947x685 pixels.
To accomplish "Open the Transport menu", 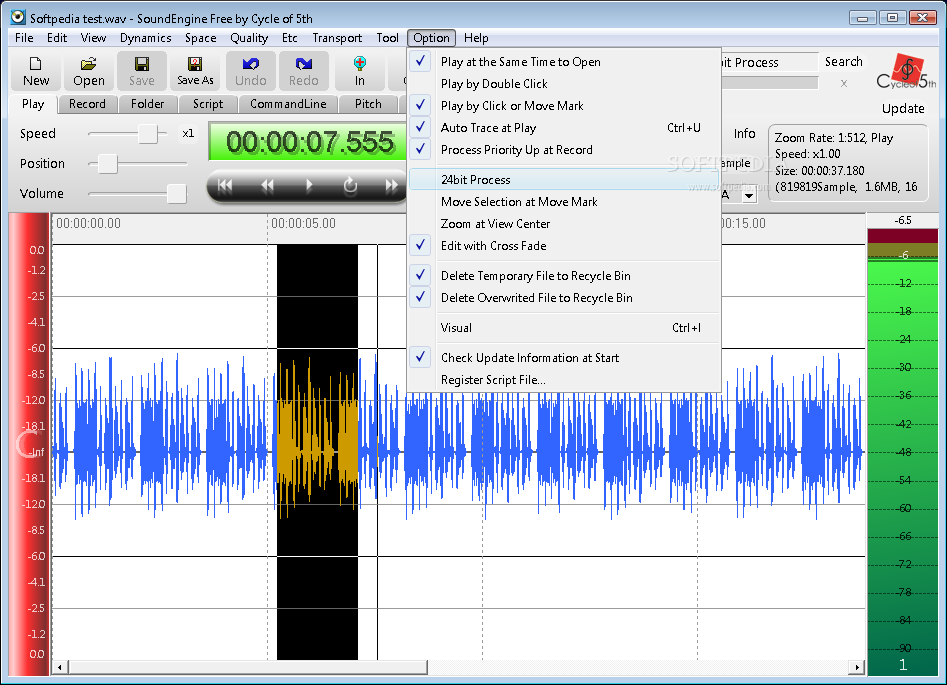I will pos(337,38).
